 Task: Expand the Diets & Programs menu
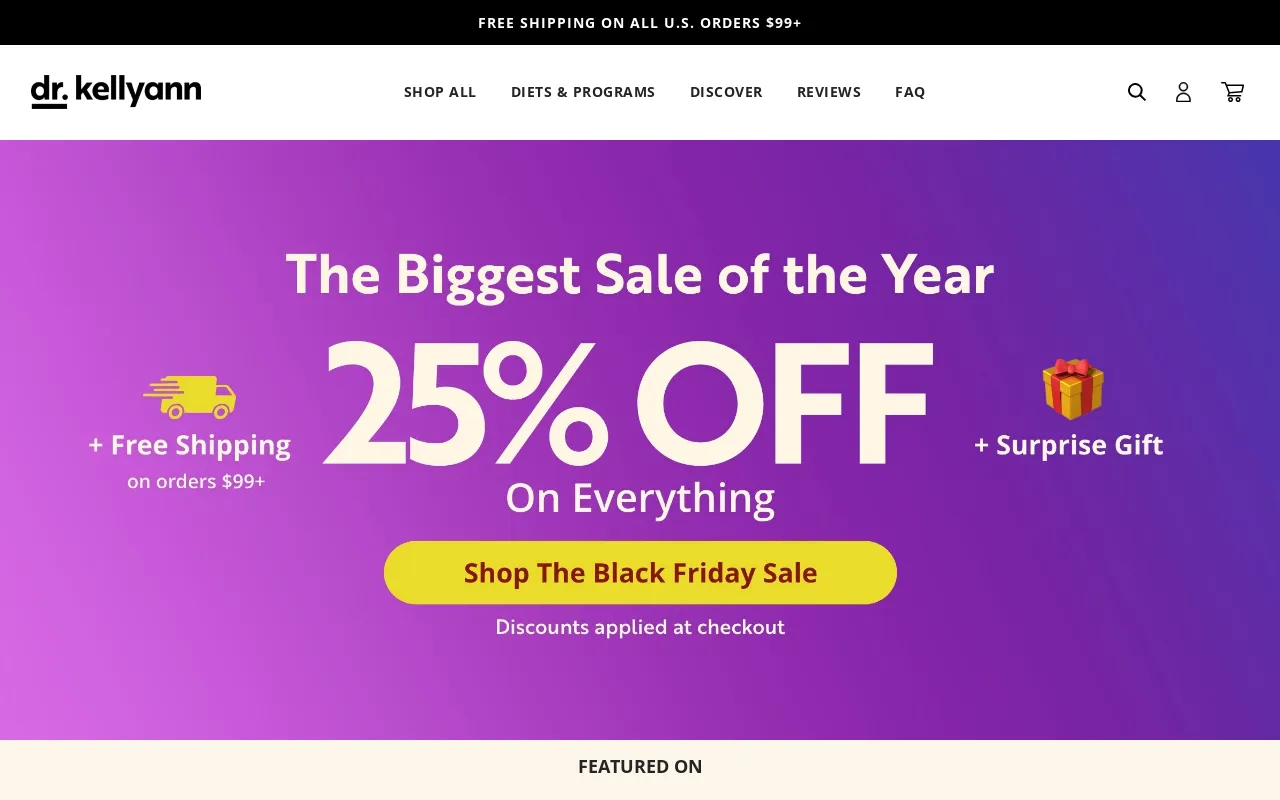pos(583,92)
